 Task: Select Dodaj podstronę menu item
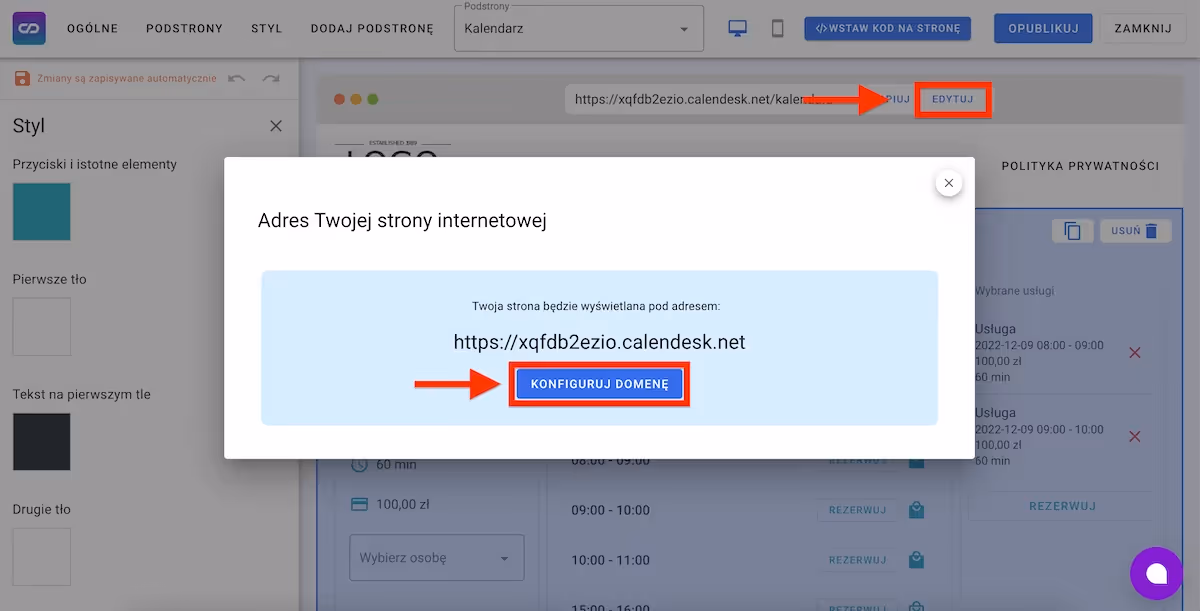(x=372, y=28)
